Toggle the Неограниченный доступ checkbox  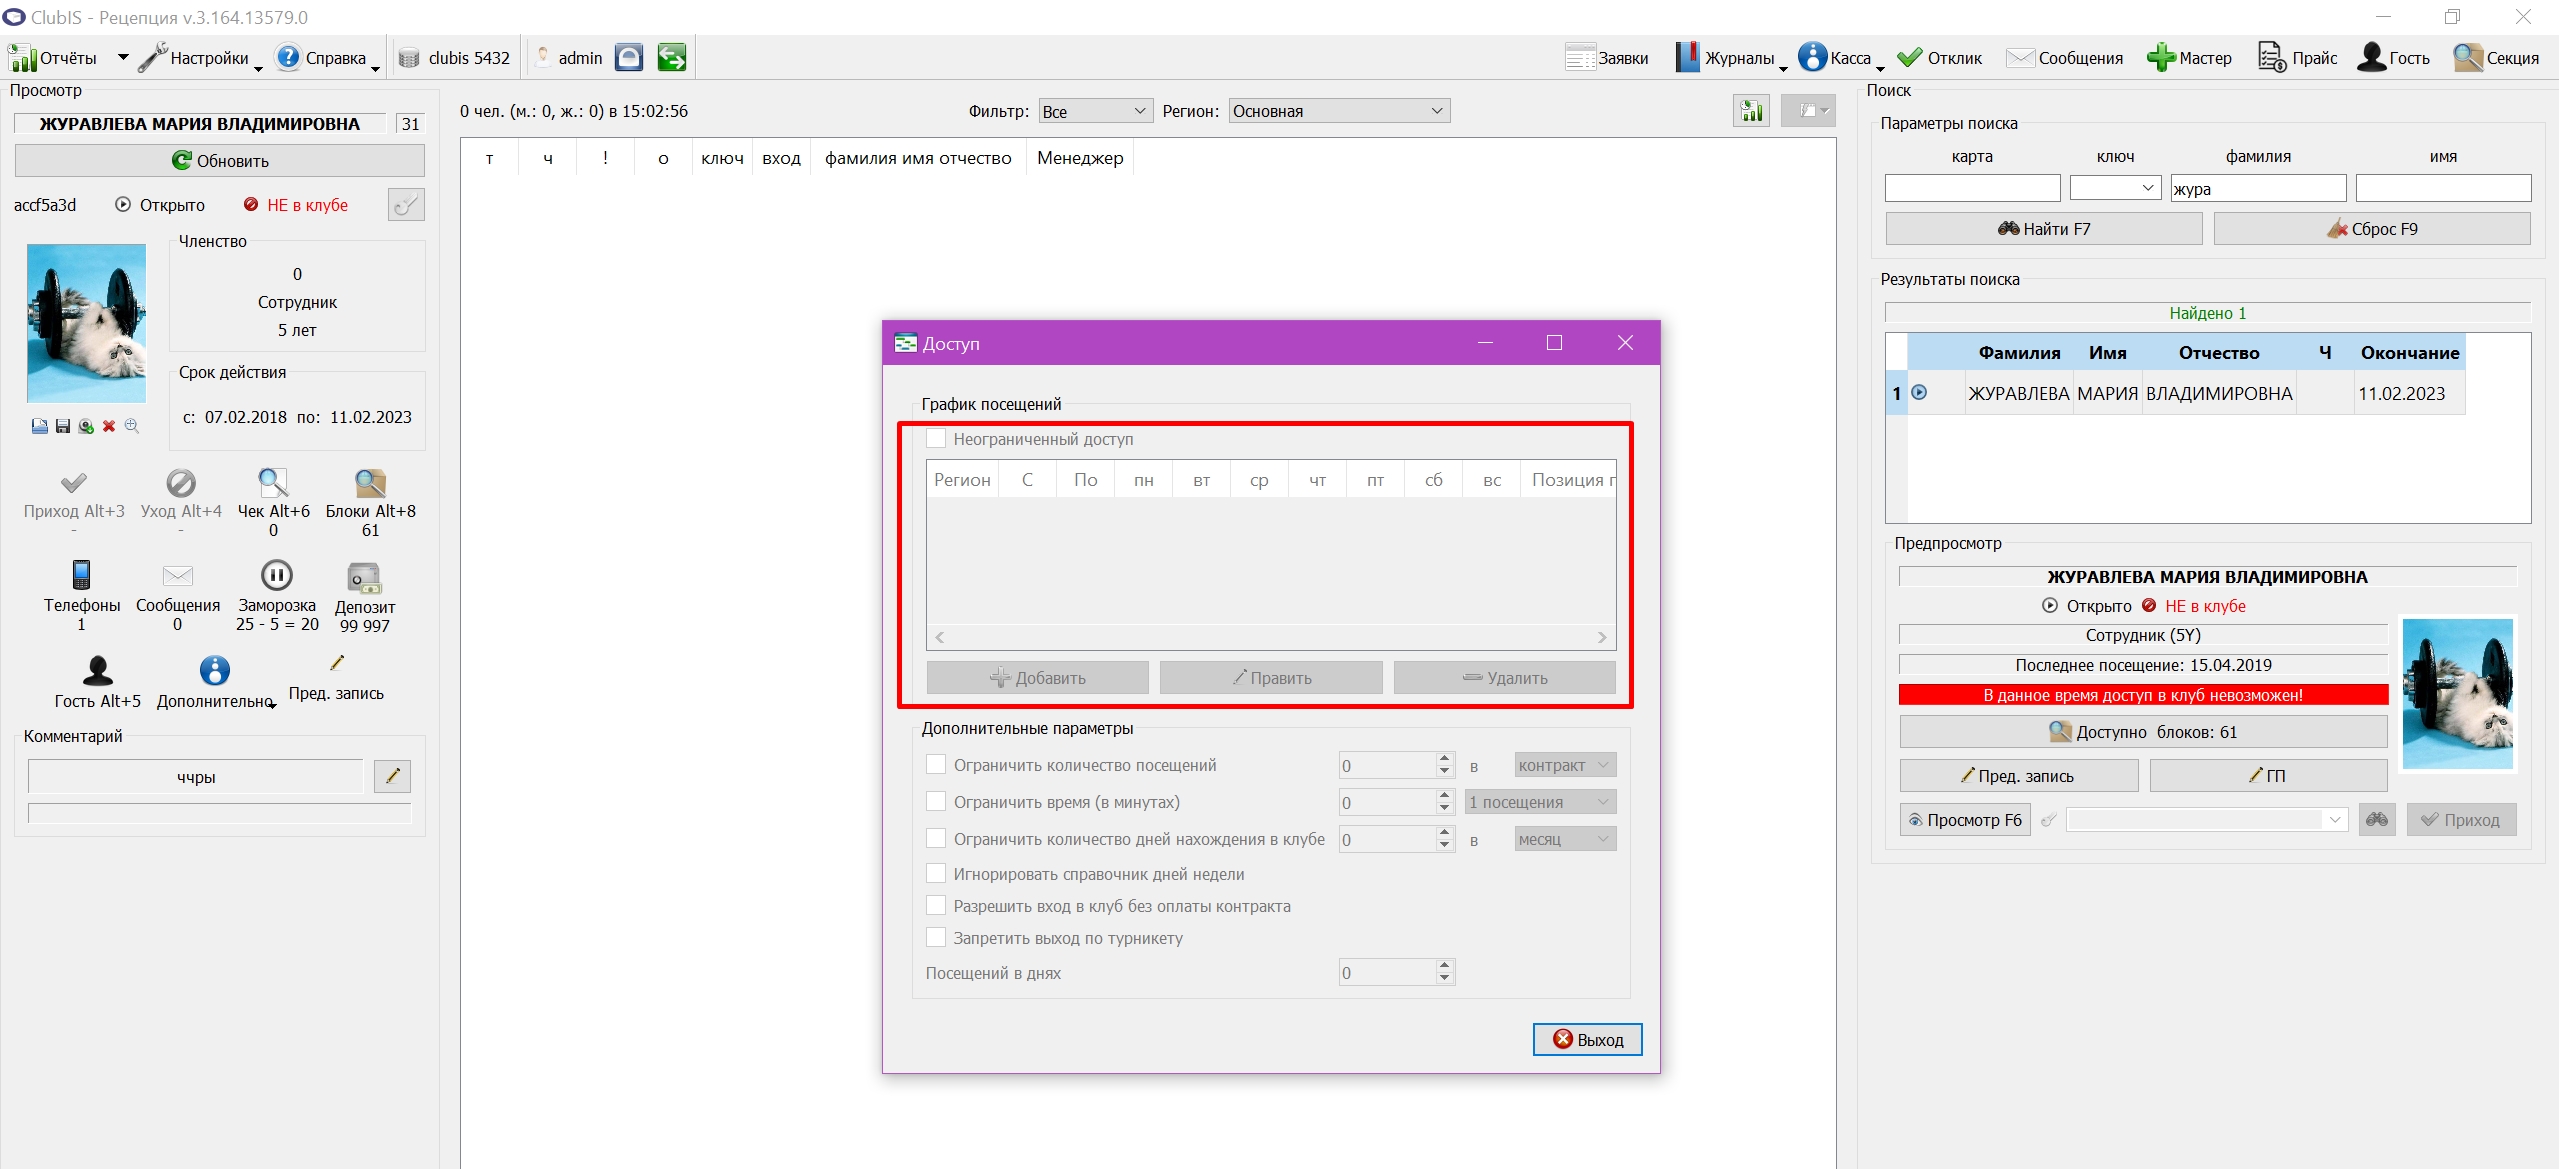pyautogui.click(x=936, y=438)
